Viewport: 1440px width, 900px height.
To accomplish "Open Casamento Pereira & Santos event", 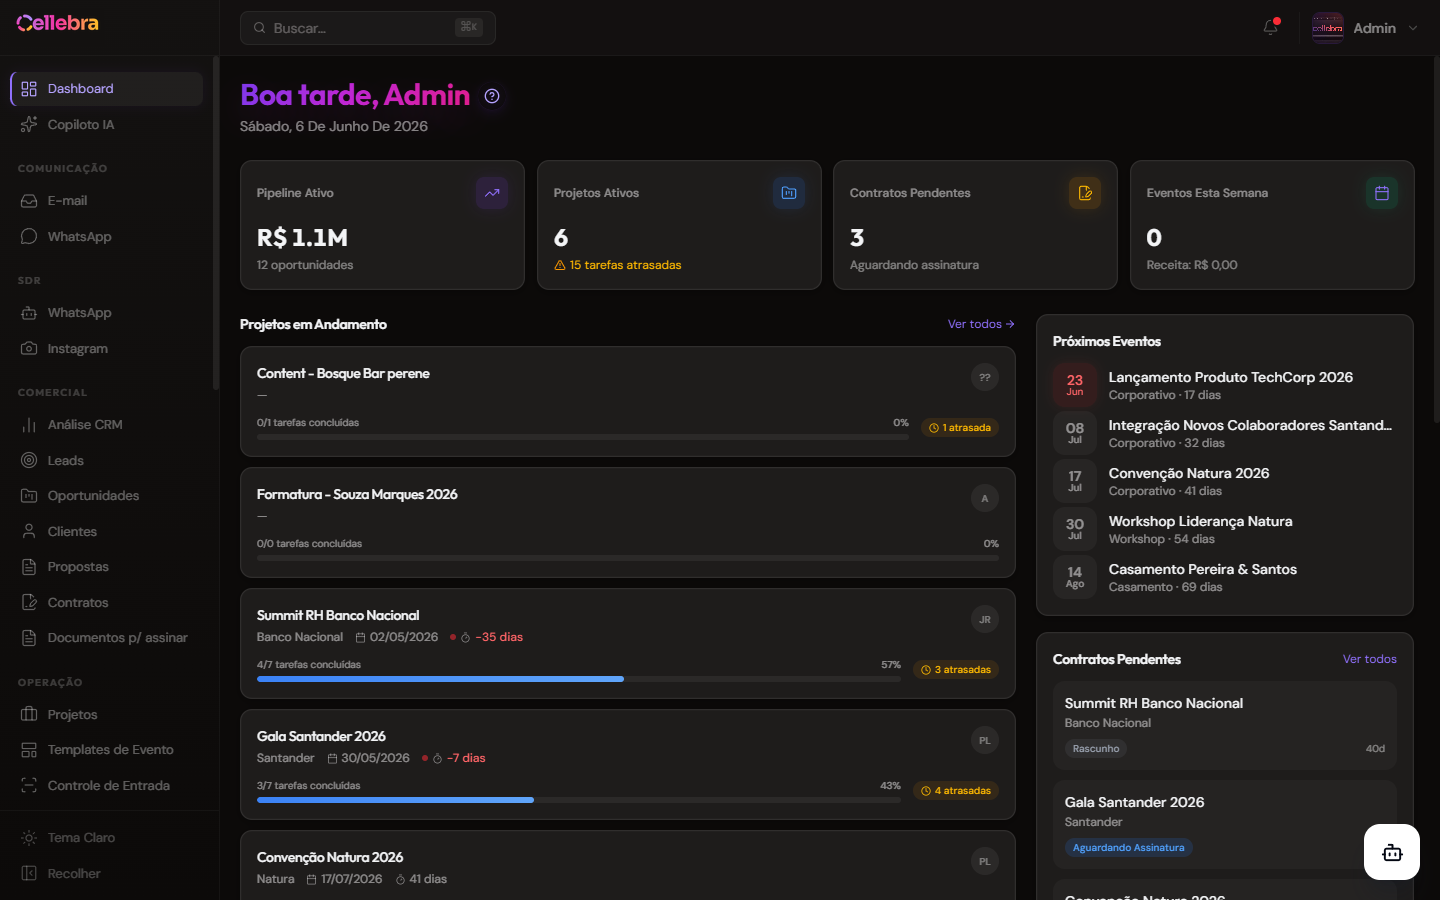I will click(1225, 577).
